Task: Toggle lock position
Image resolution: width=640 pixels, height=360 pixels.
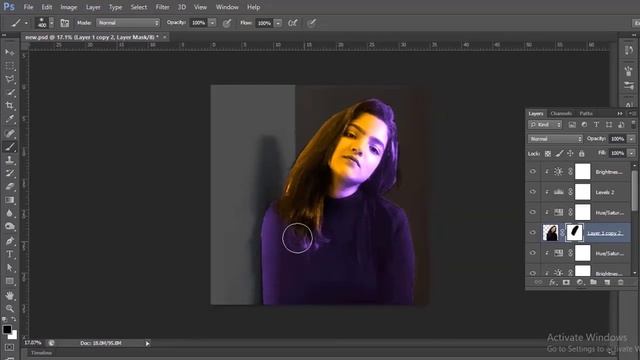Action: (x=570, y=153)
